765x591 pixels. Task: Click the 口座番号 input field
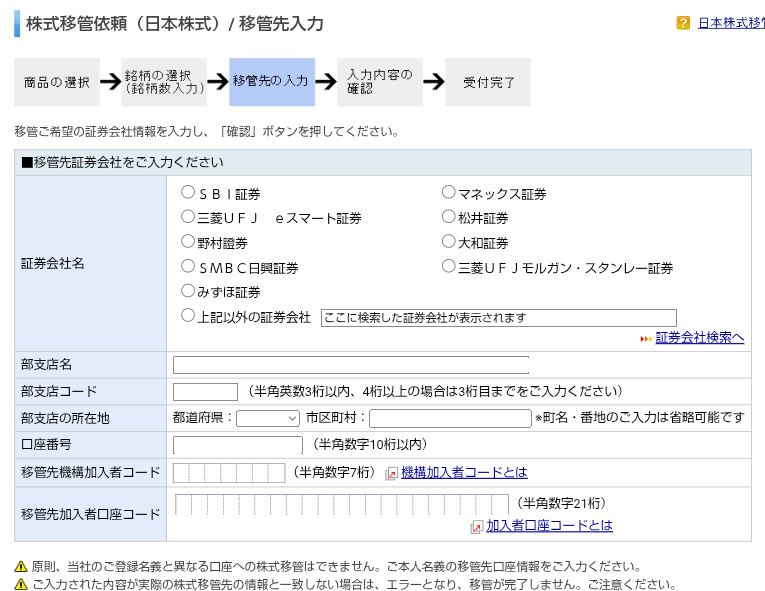click(237, 445)
